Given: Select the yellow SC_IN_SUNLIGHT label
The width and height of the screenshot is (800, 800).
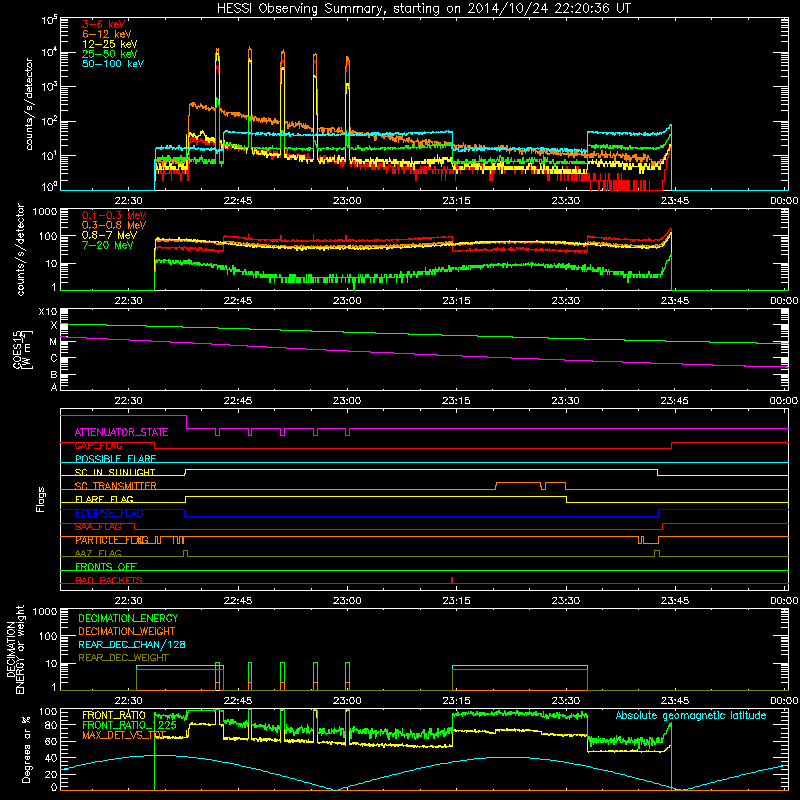Looking at the screenshot, I should click(115, 472).
